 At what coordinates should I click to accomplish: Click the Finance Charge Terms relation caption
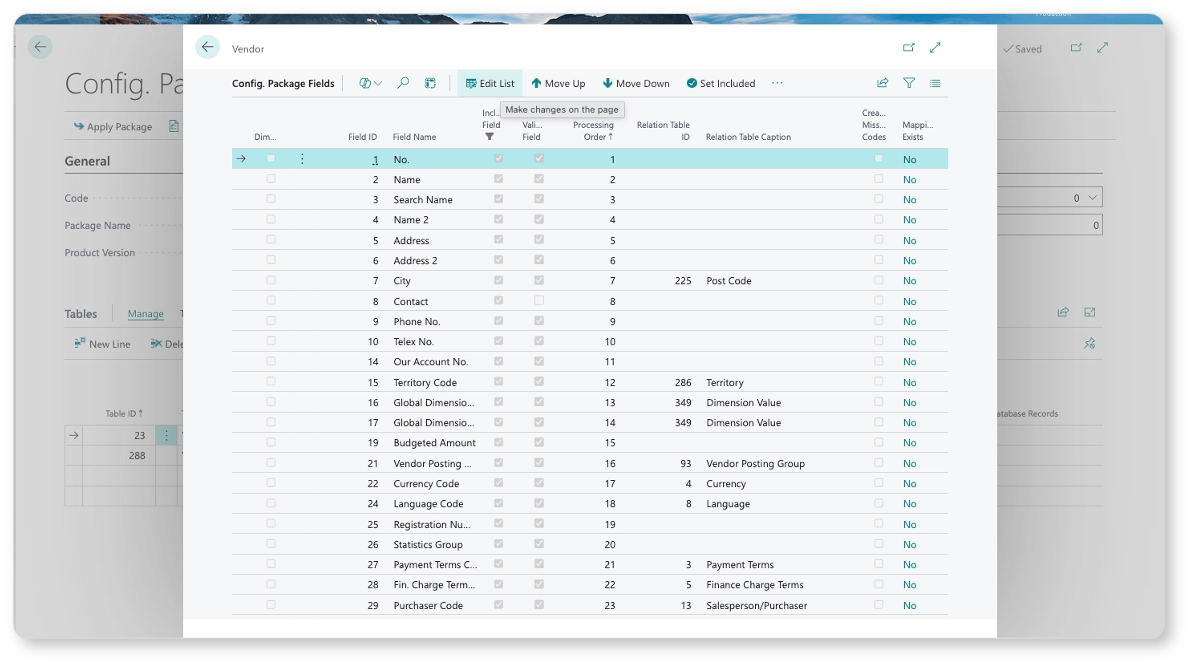pyautogui.click(x=754, y=585)
